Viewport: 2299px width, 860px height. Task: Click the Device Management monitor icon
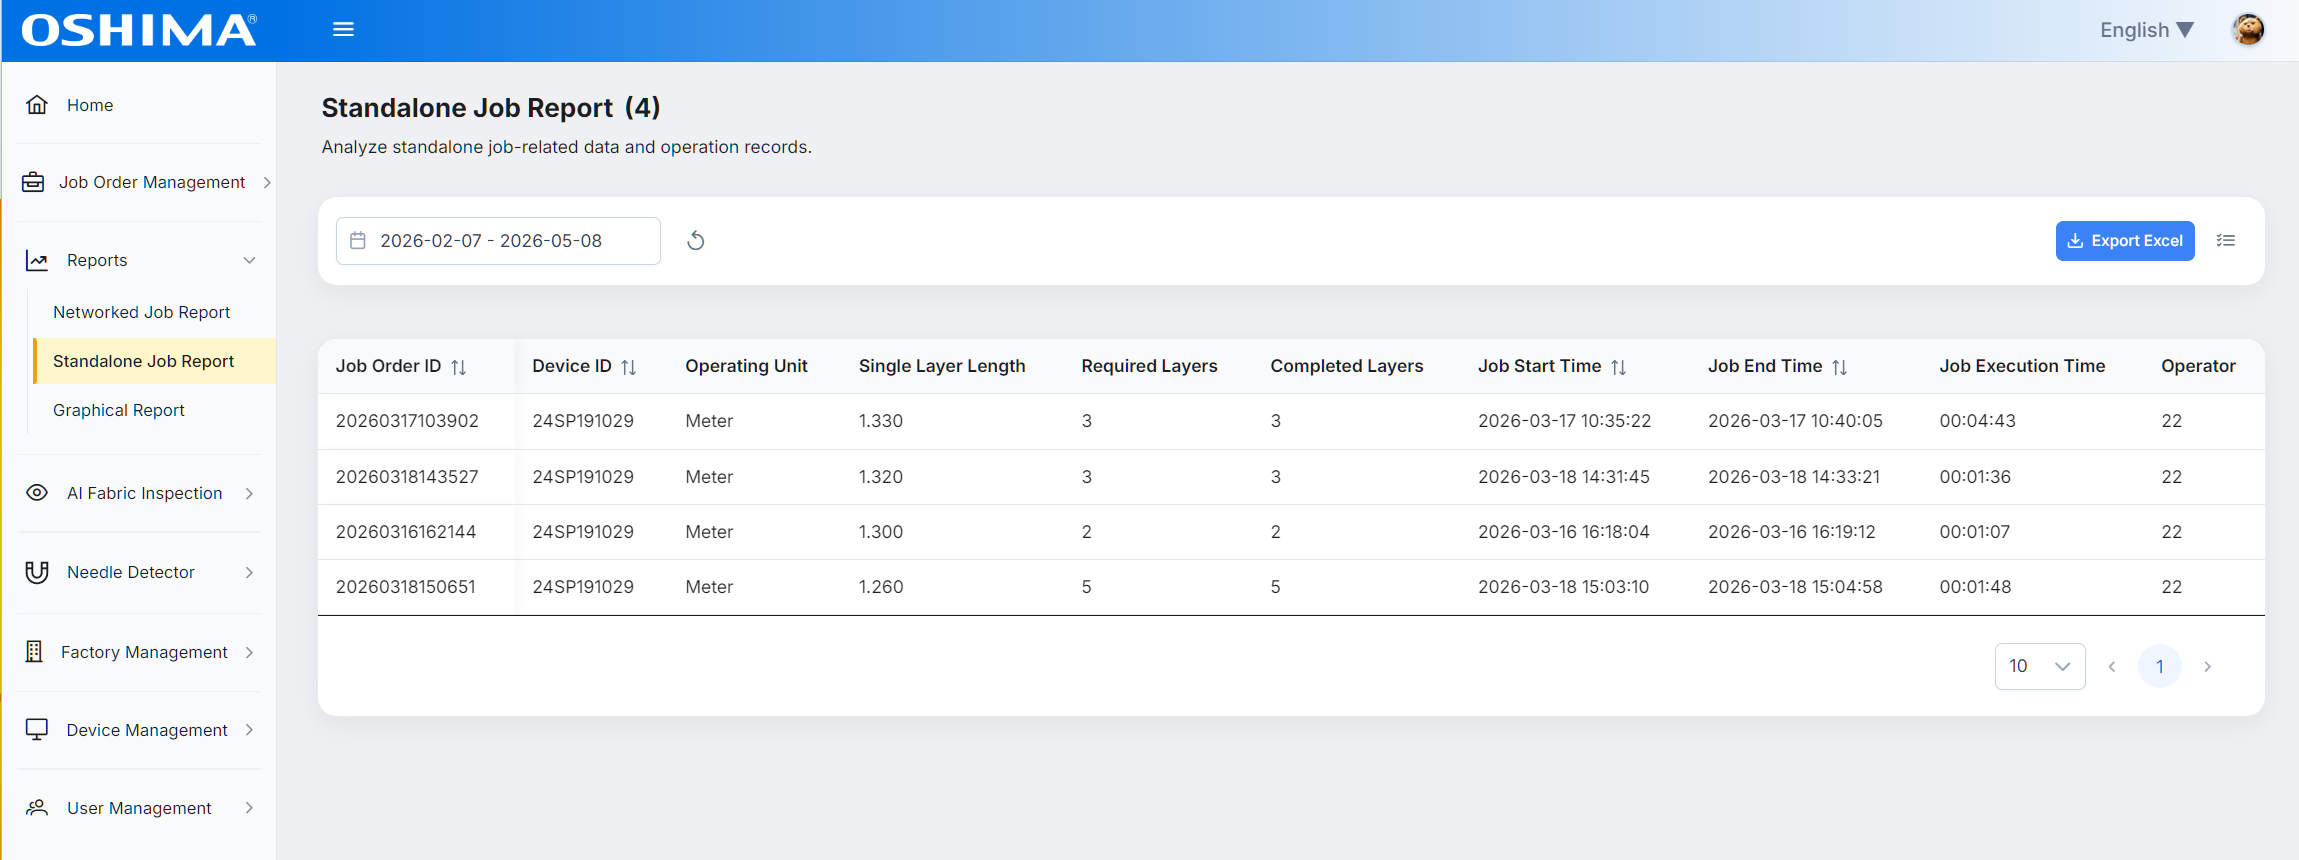37,730
